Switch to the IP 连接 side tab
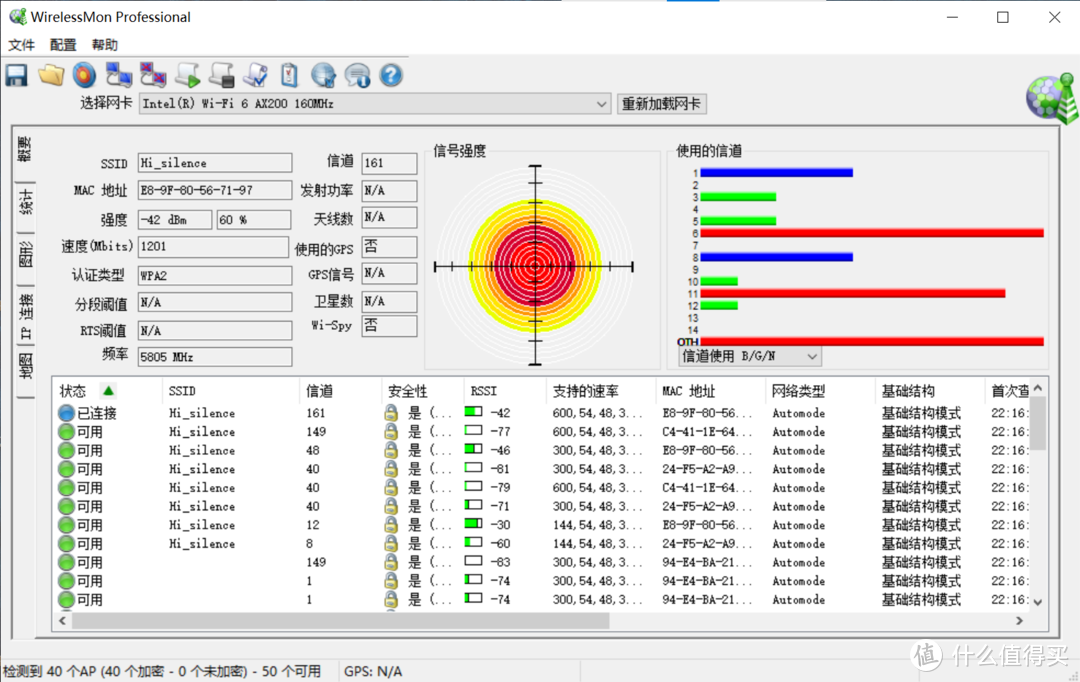The height and width of the screenshot is (682, 1080). (25, 316)
